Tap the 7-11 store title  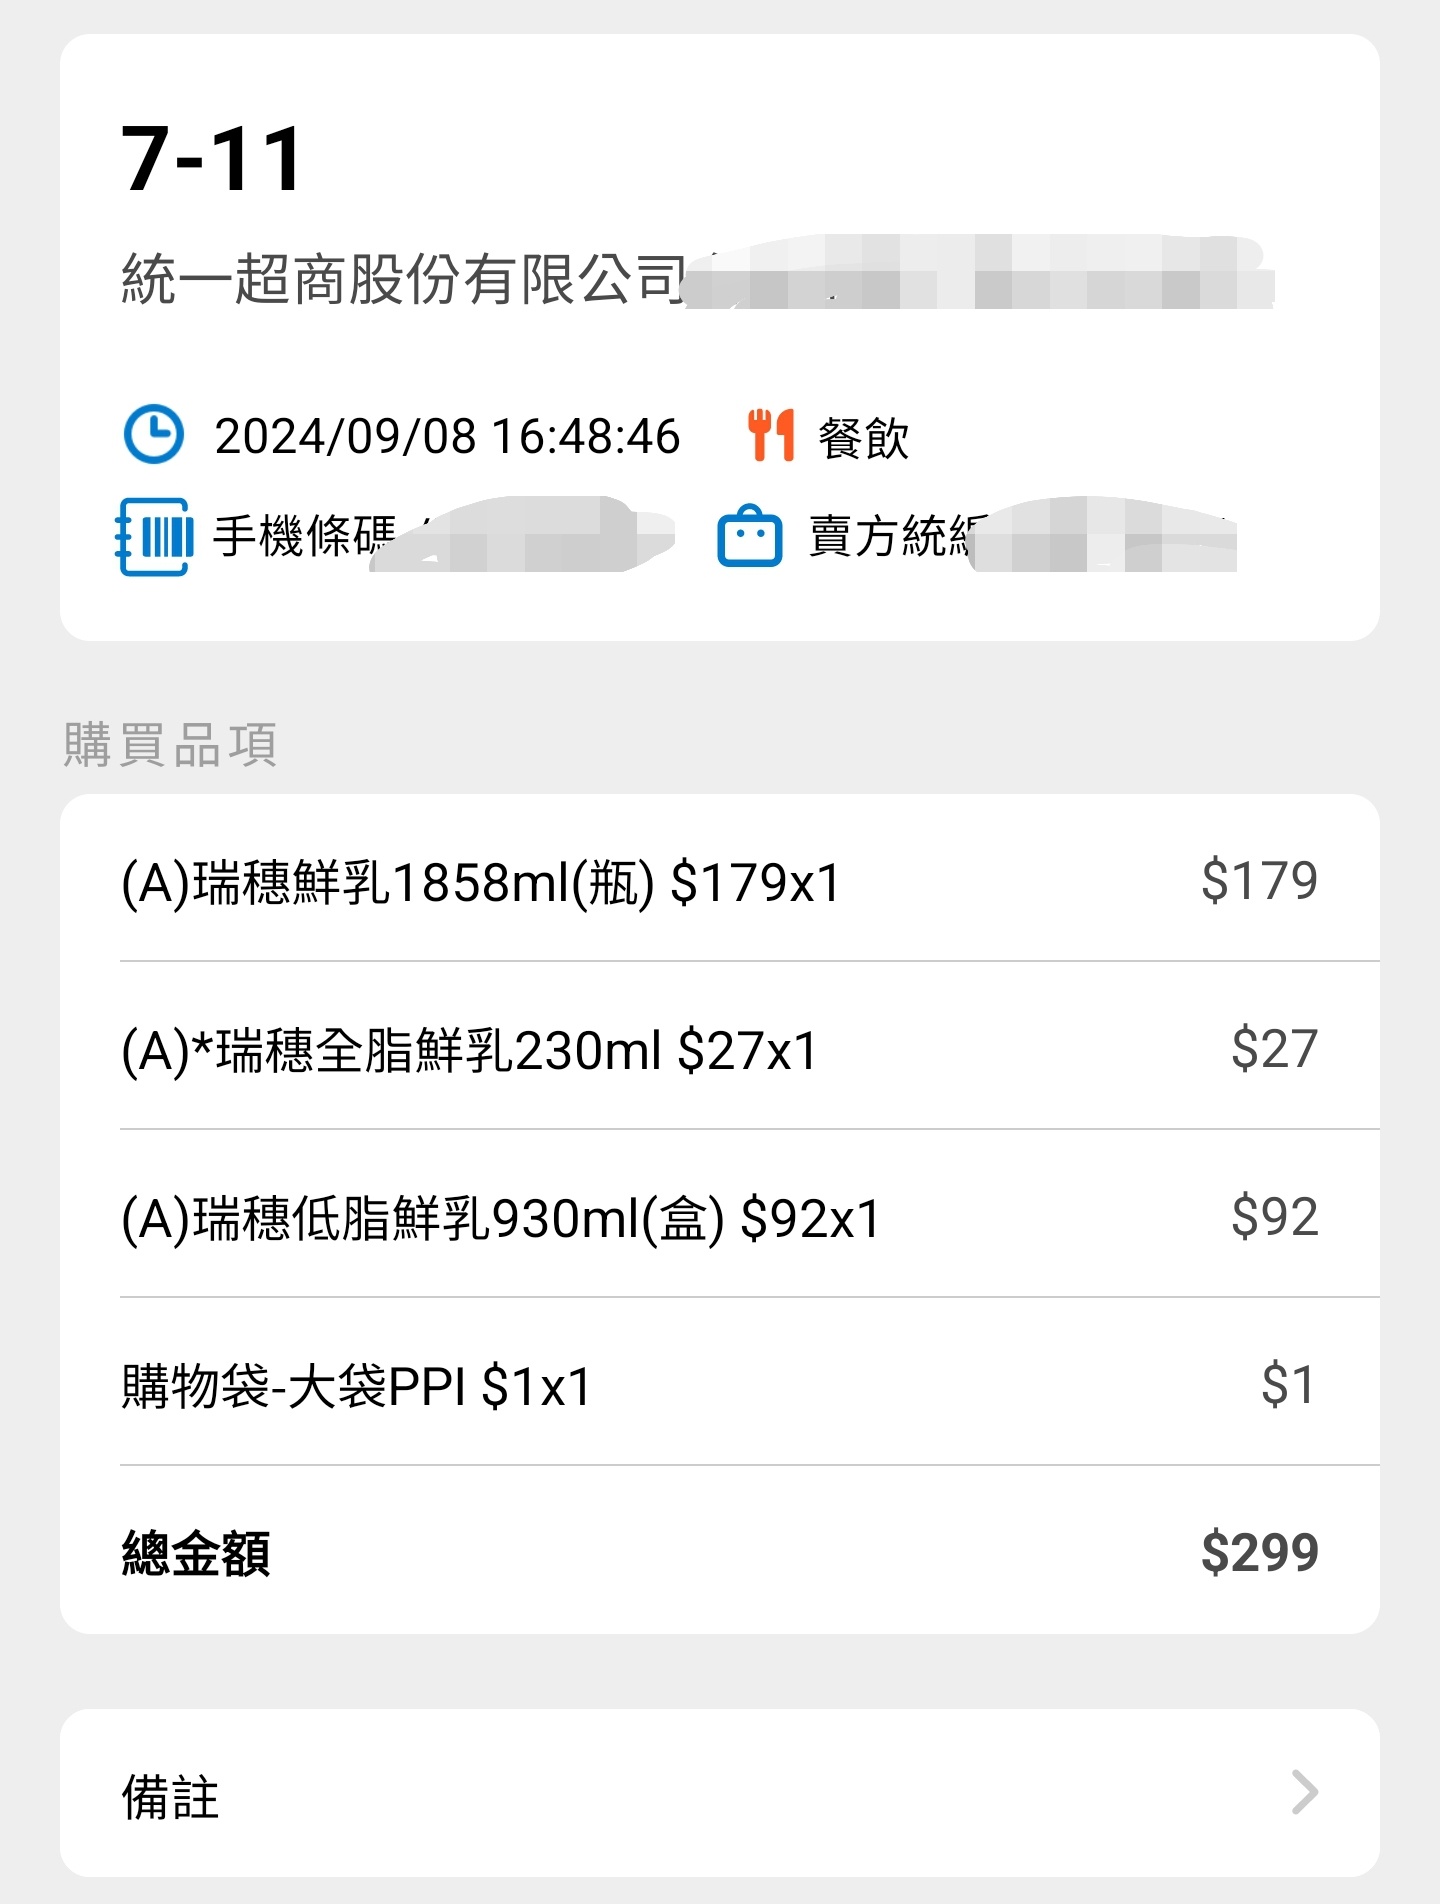pos(212,159)
